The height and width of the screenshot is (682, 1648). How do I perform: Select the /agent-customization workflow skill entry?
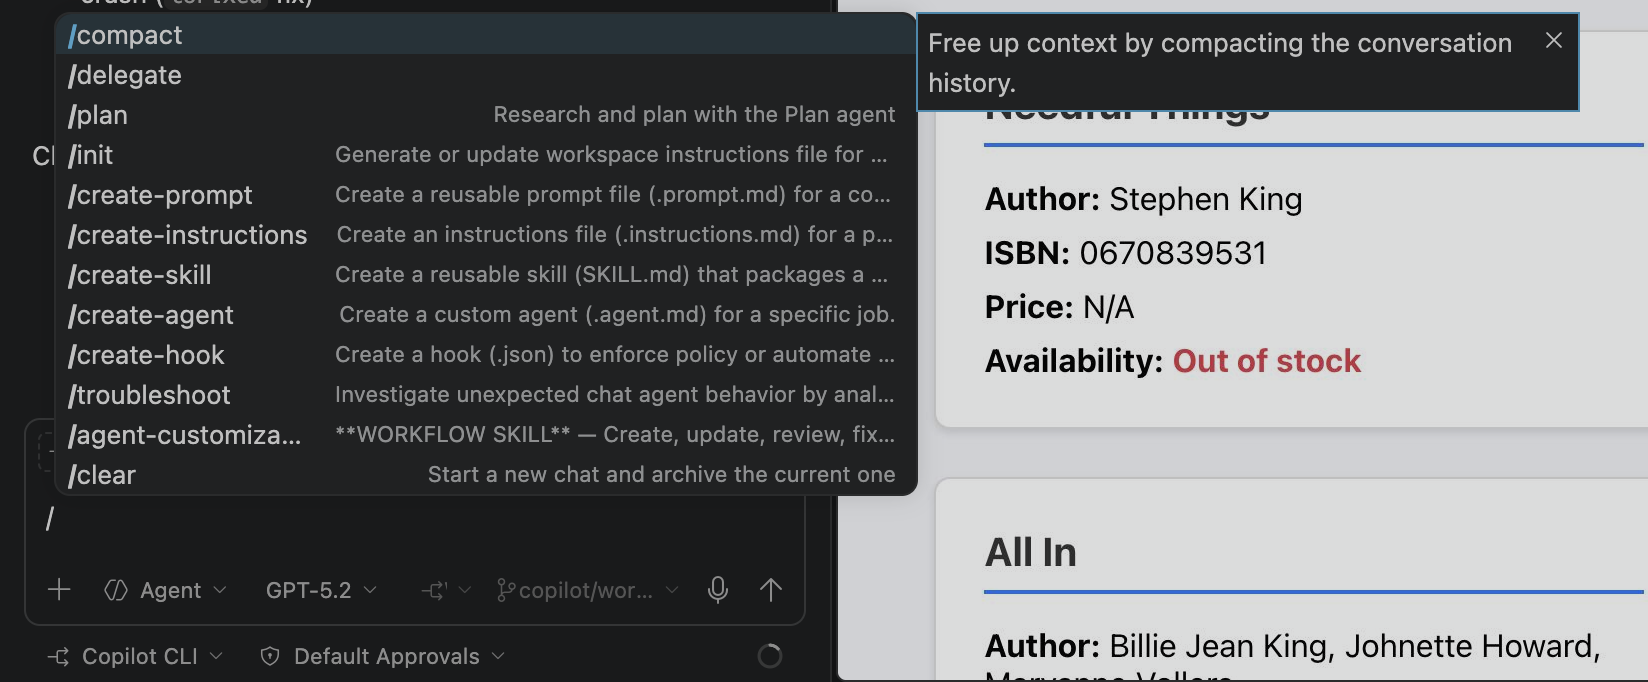pos(486,435)
